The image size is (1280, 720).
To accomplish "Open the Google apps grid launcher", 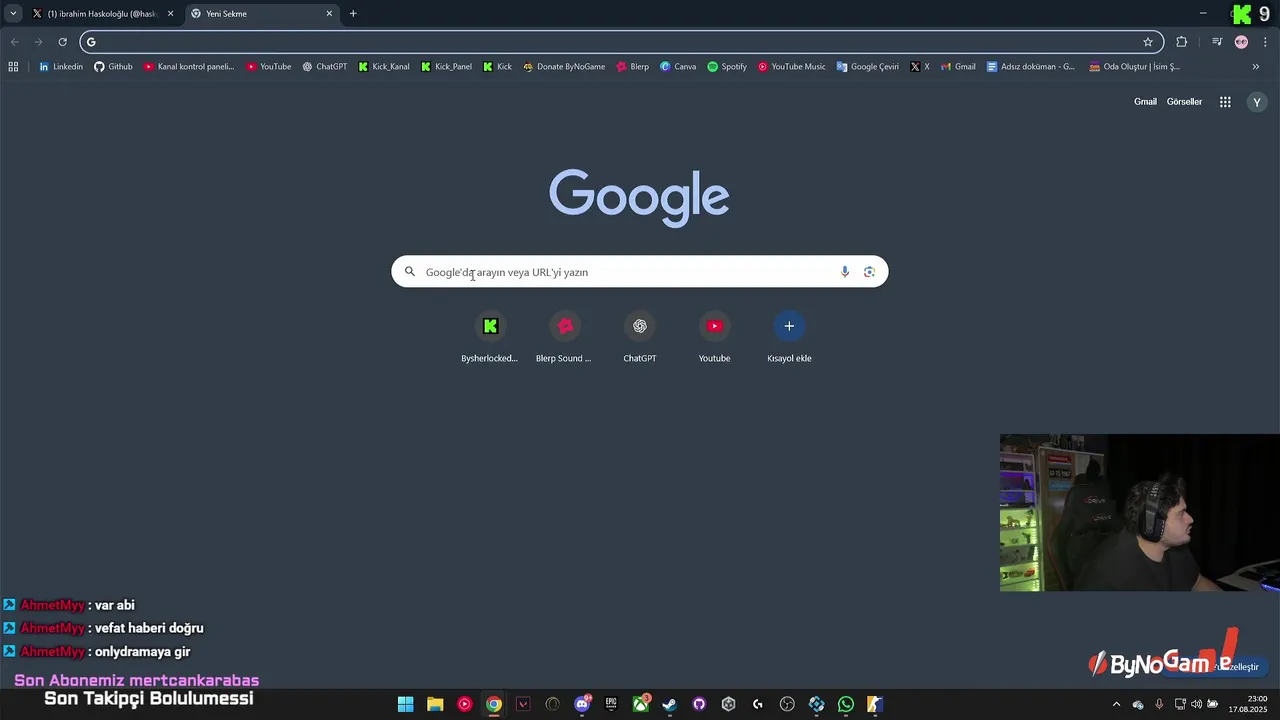I will click(x=1225, y=102).
